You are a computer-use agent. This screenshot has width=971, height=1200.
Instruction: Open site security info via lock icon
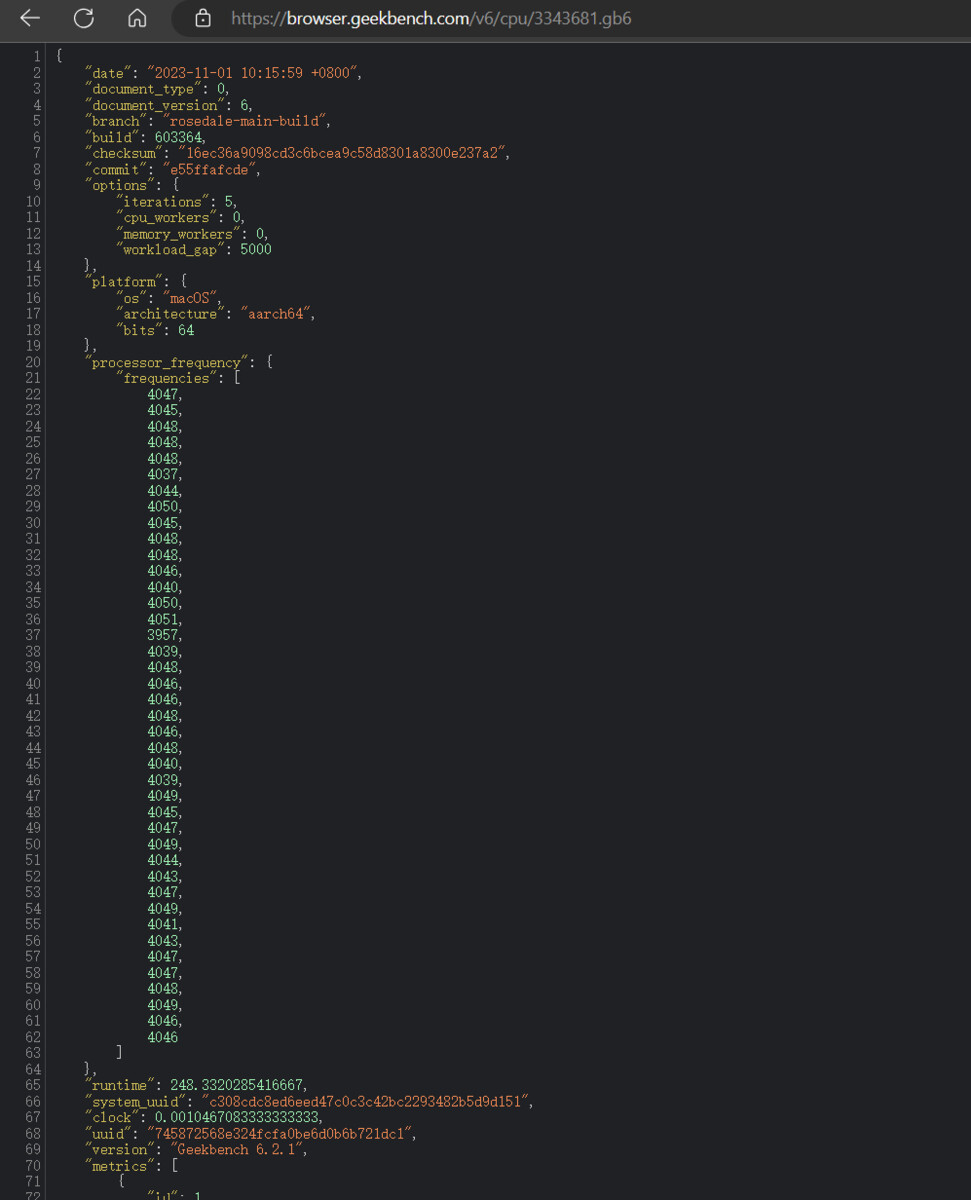point(203,18)
